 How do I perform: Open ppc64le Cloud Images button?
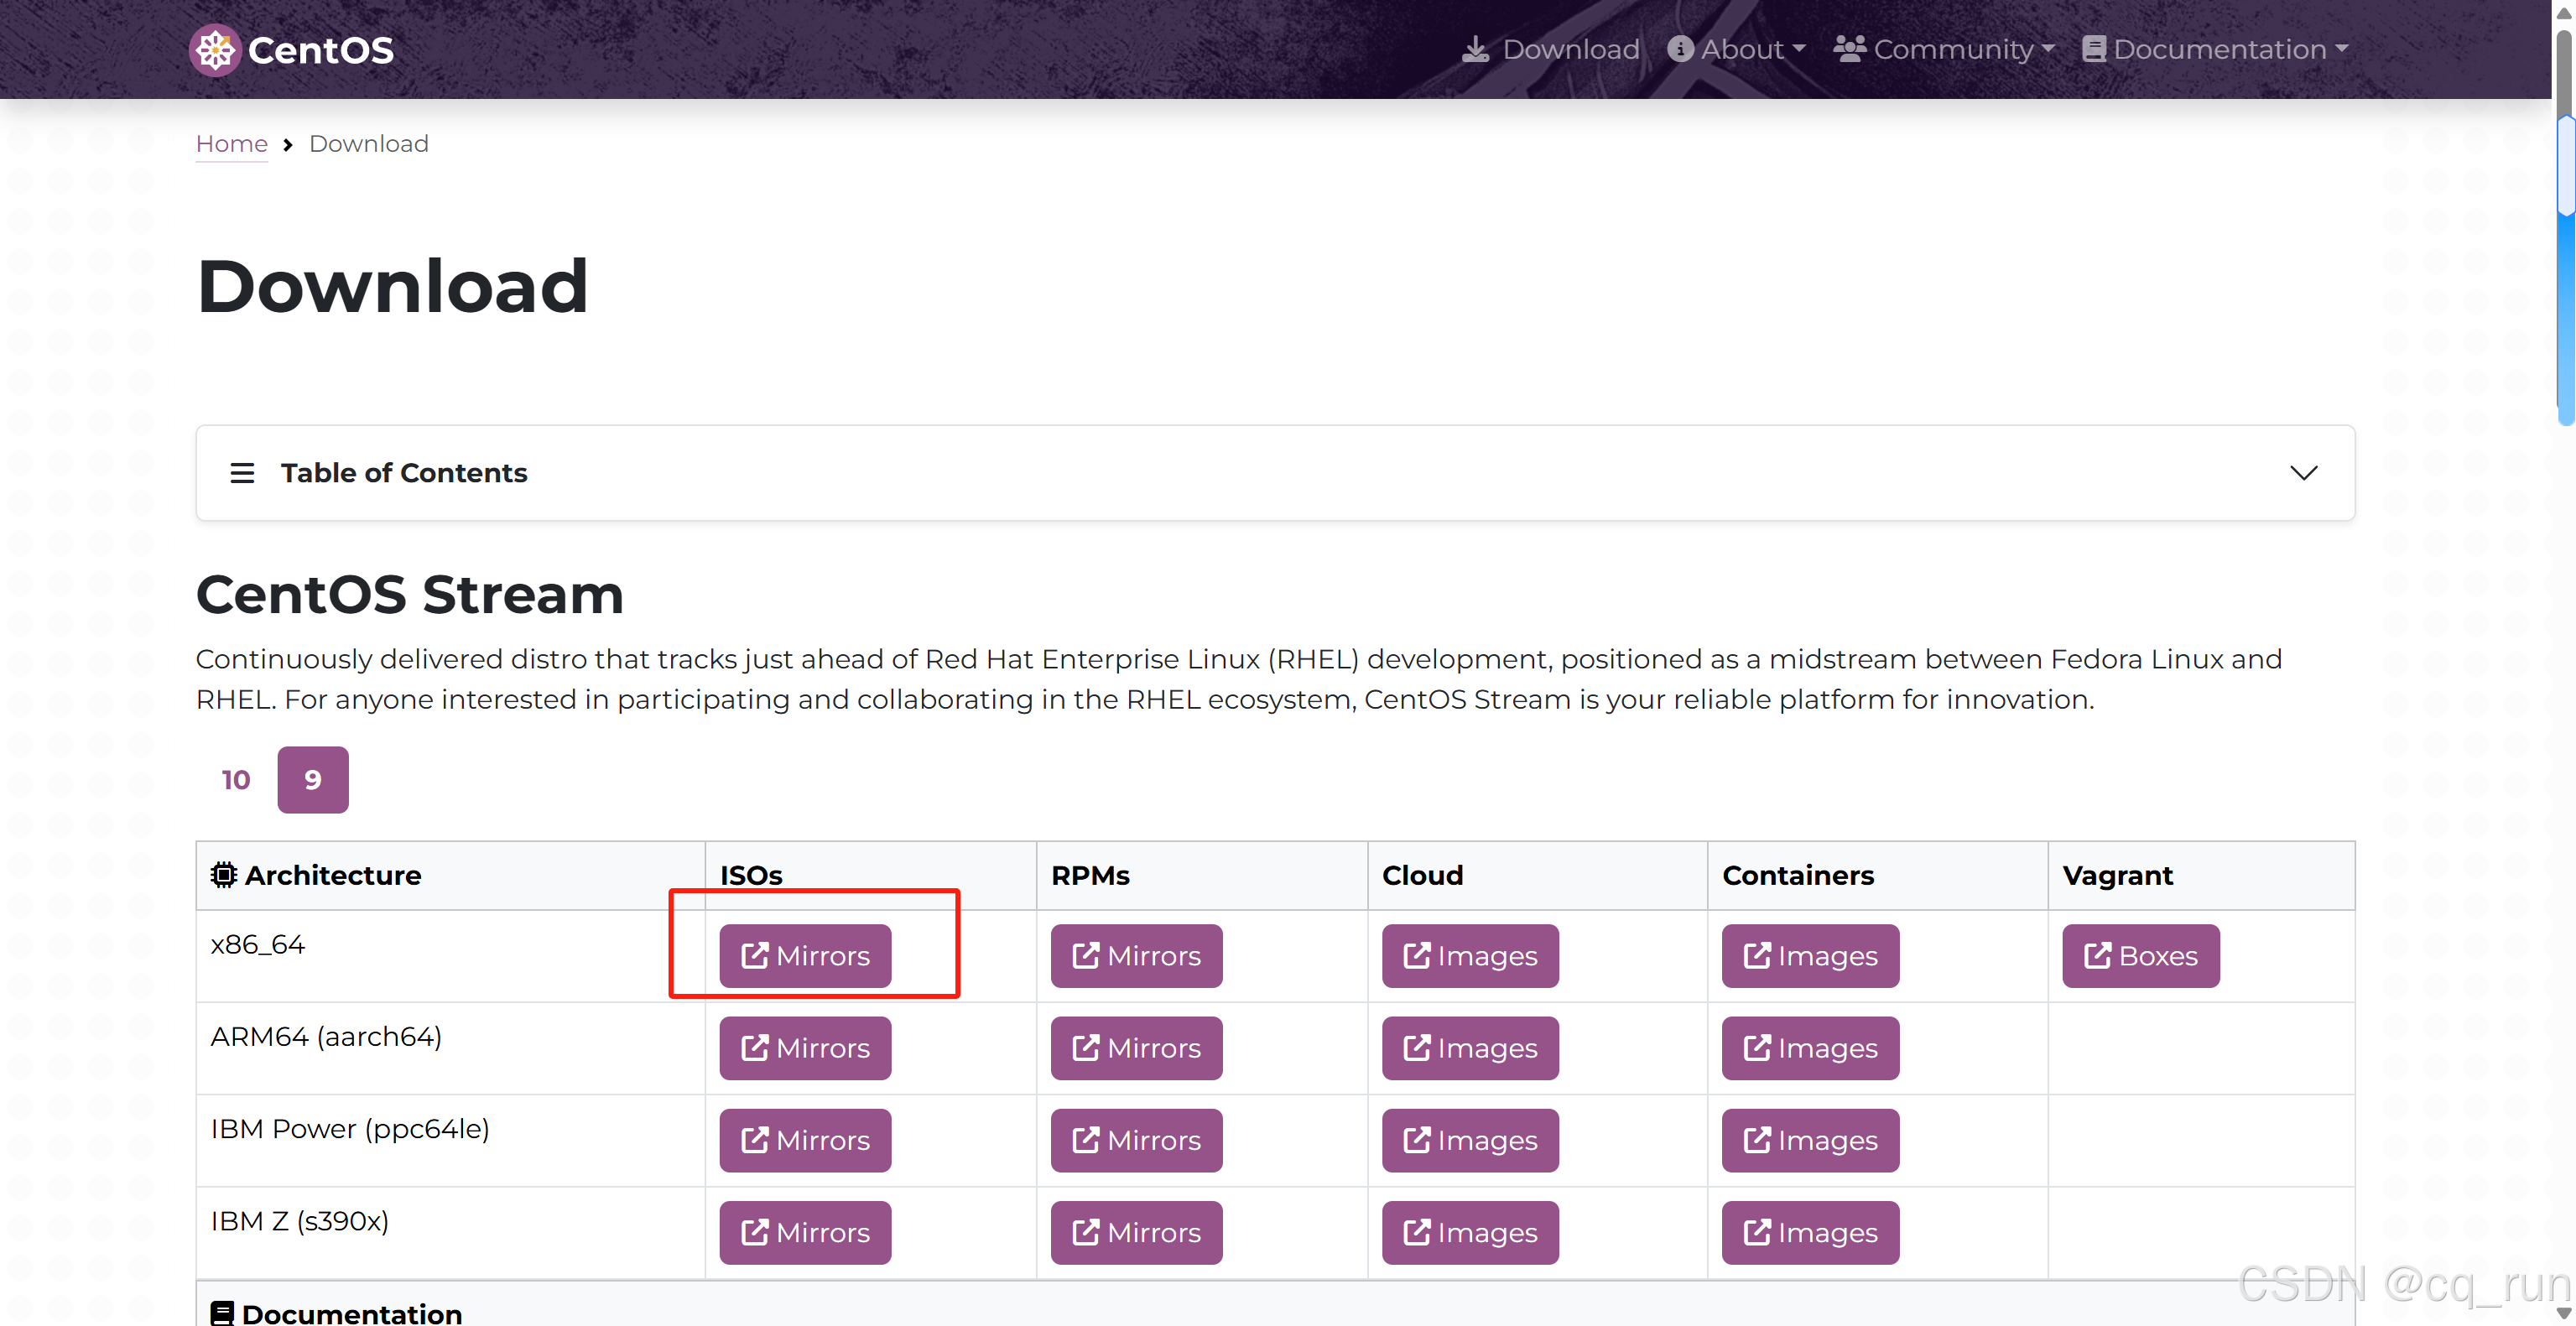pos(1470,1140)
